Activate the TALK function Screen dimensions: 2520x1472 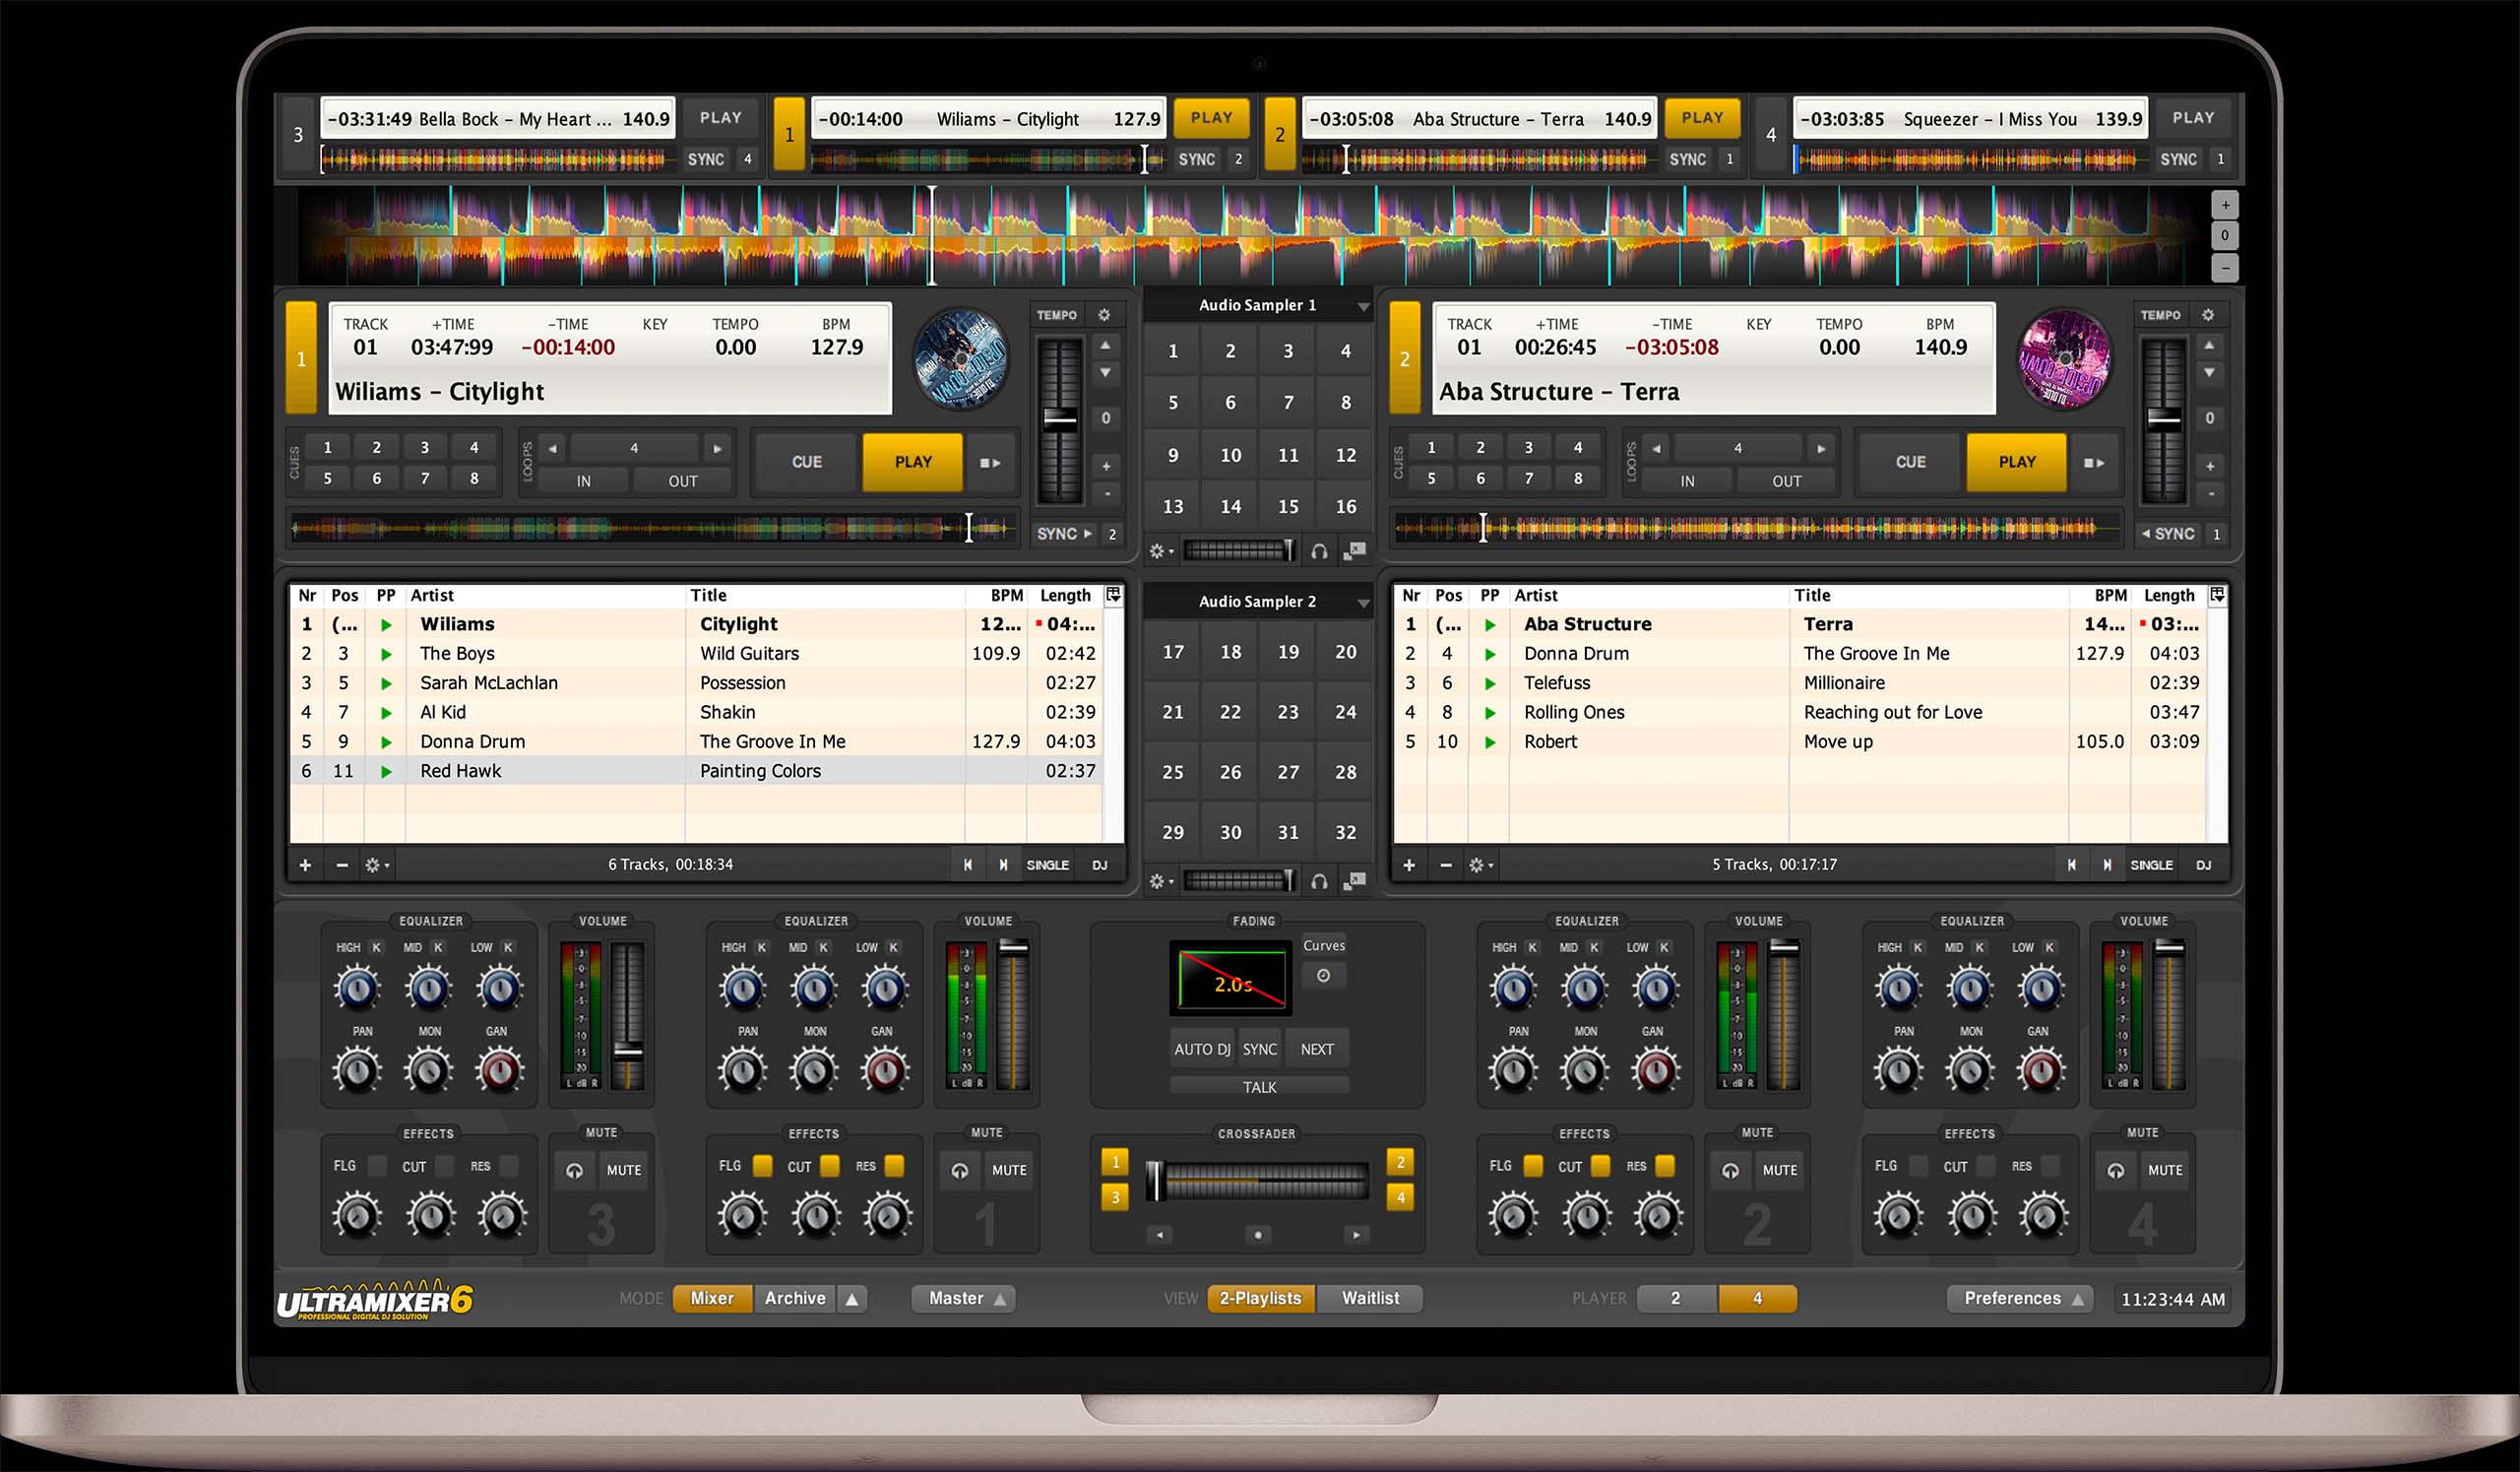tap(1260, 1087)
